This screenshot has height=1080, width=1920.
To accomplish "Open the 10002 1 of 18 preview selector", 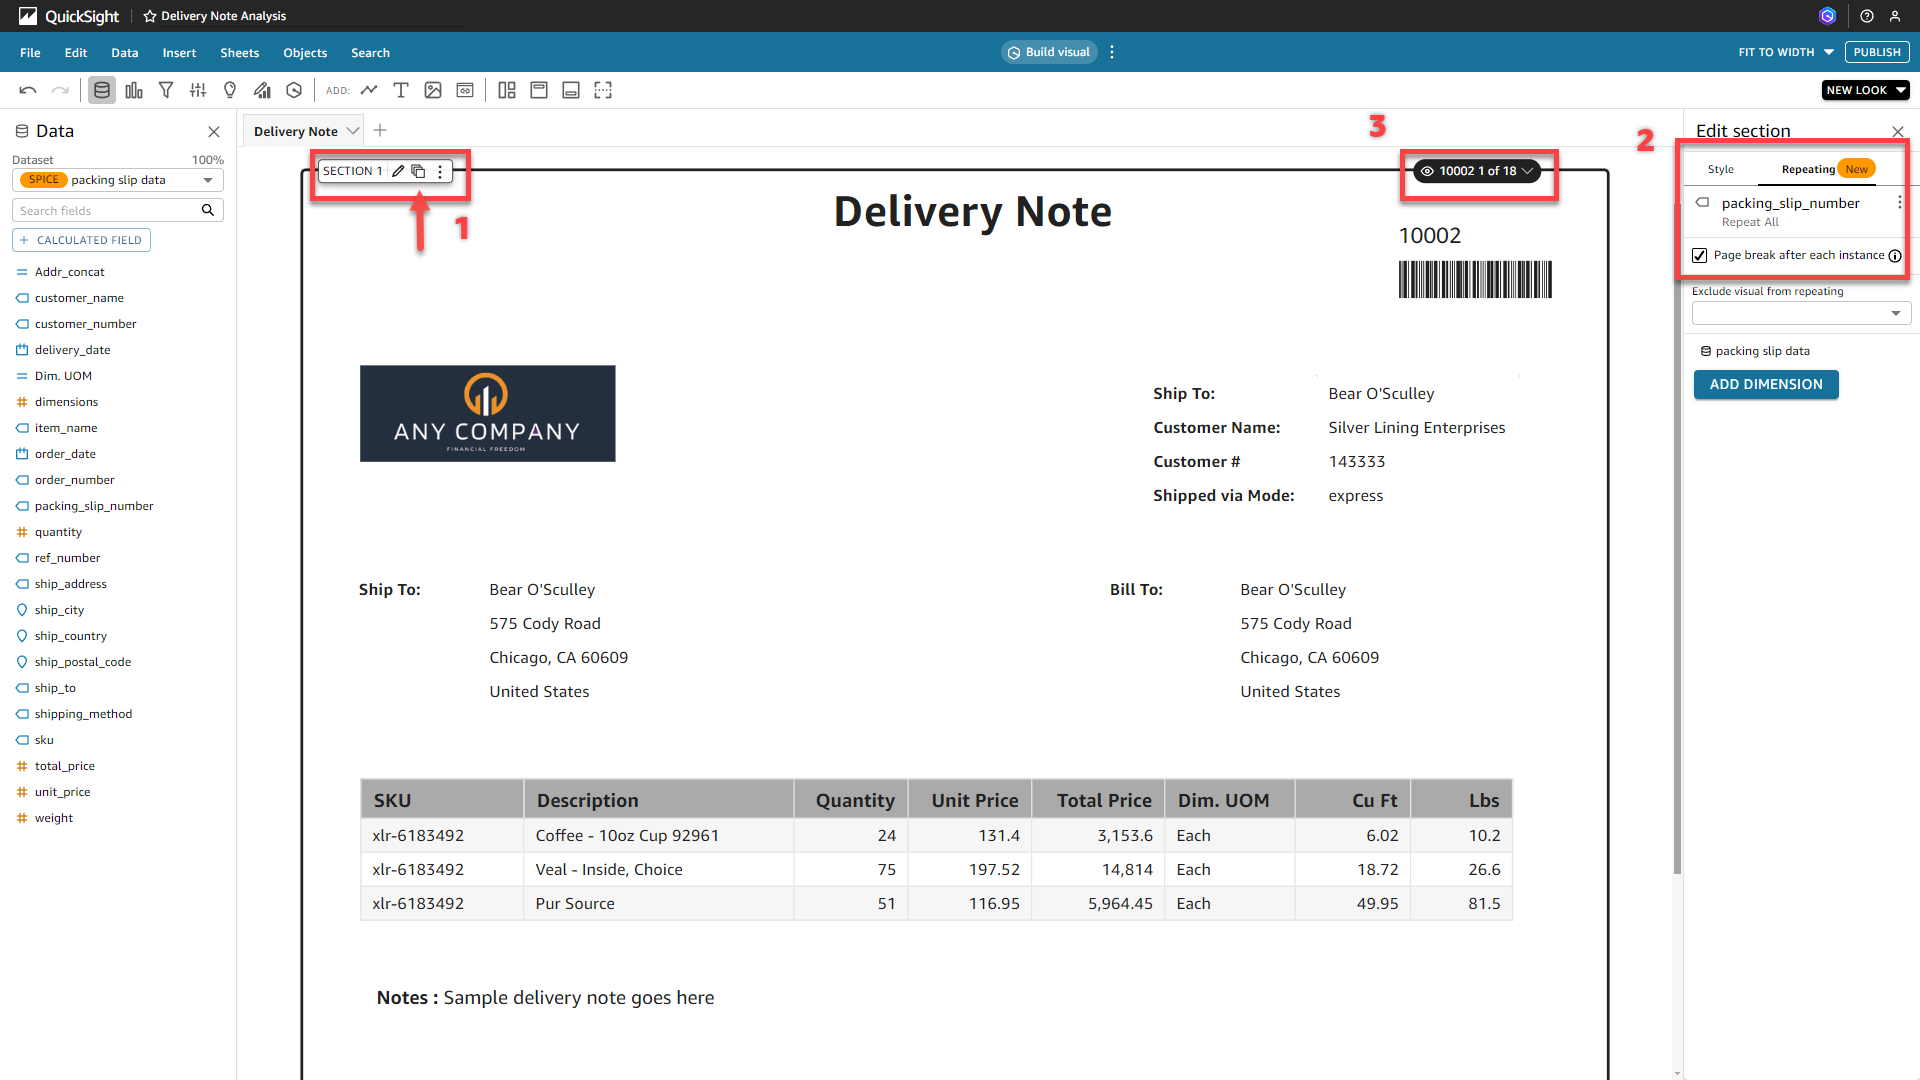I will click(1477, 171).
